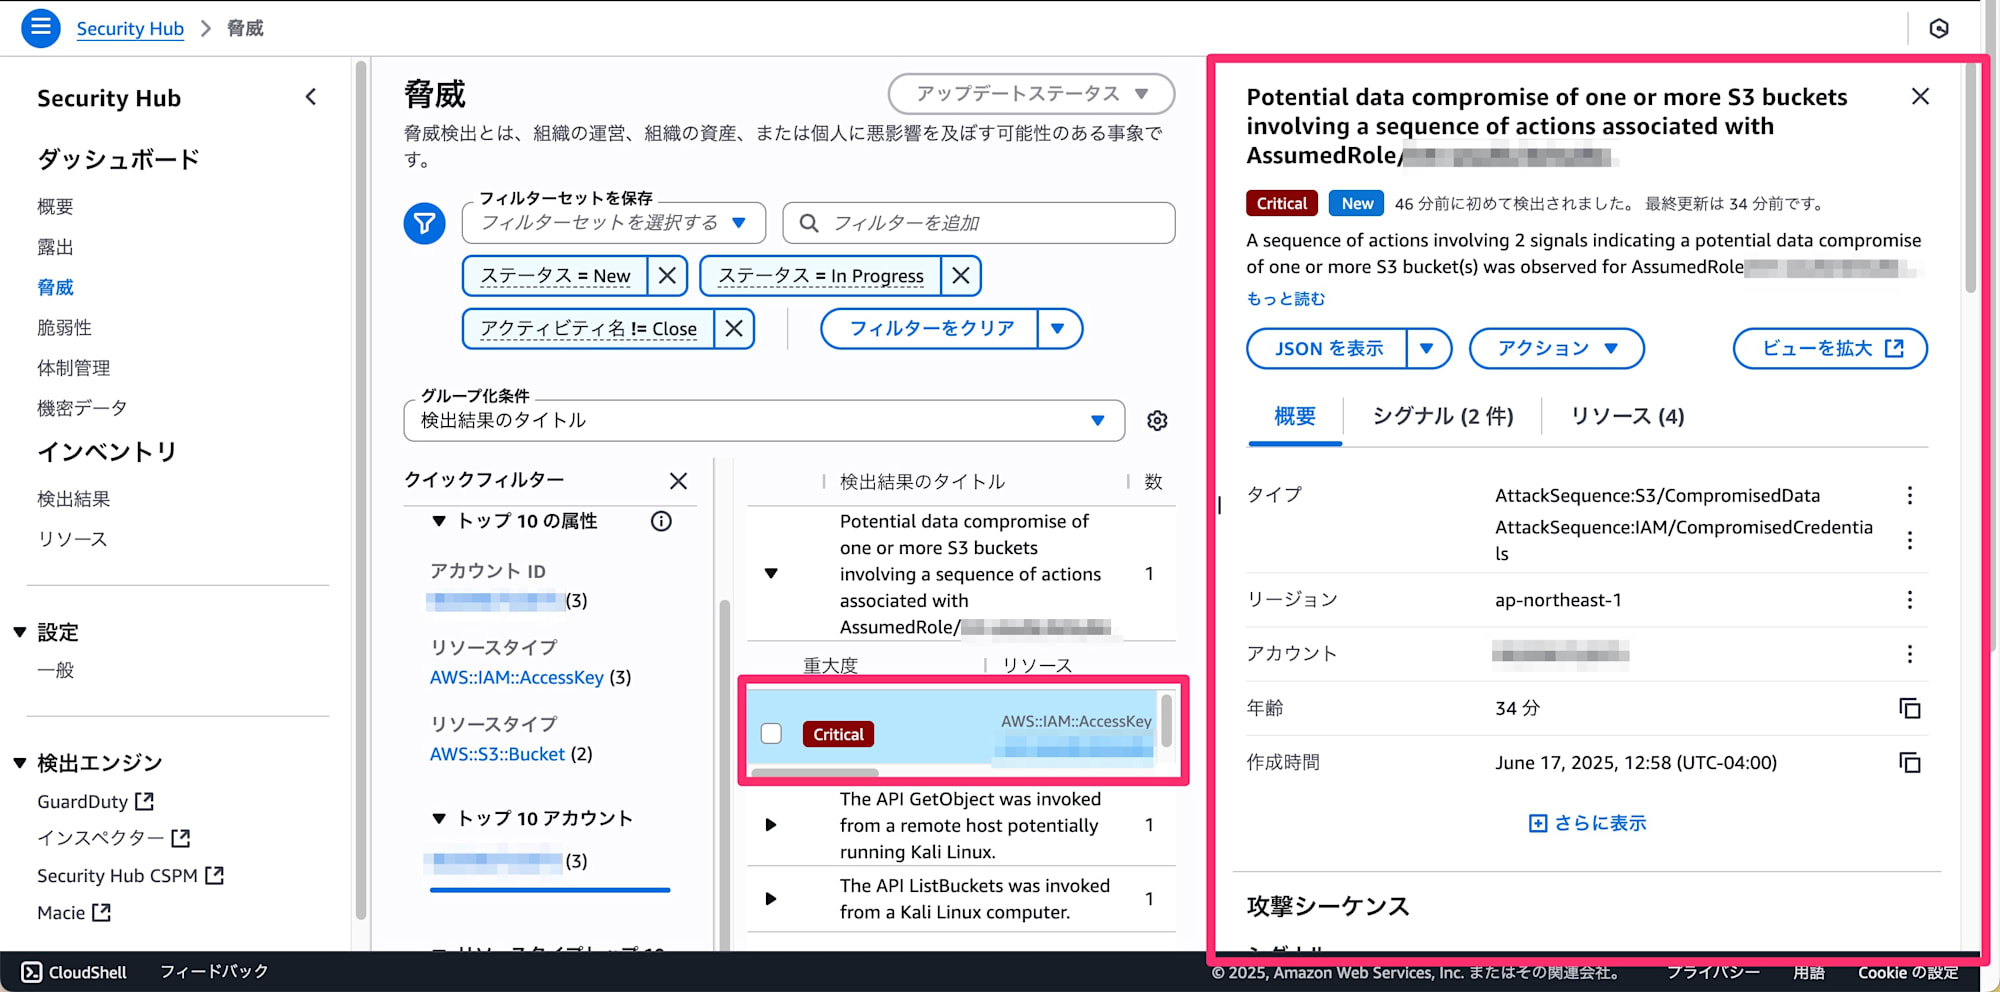Image resolution: width=2000 pixels, height=992 pixels.
Task: Go to 機密データ in the sidebar
Action: pos(82,408)
